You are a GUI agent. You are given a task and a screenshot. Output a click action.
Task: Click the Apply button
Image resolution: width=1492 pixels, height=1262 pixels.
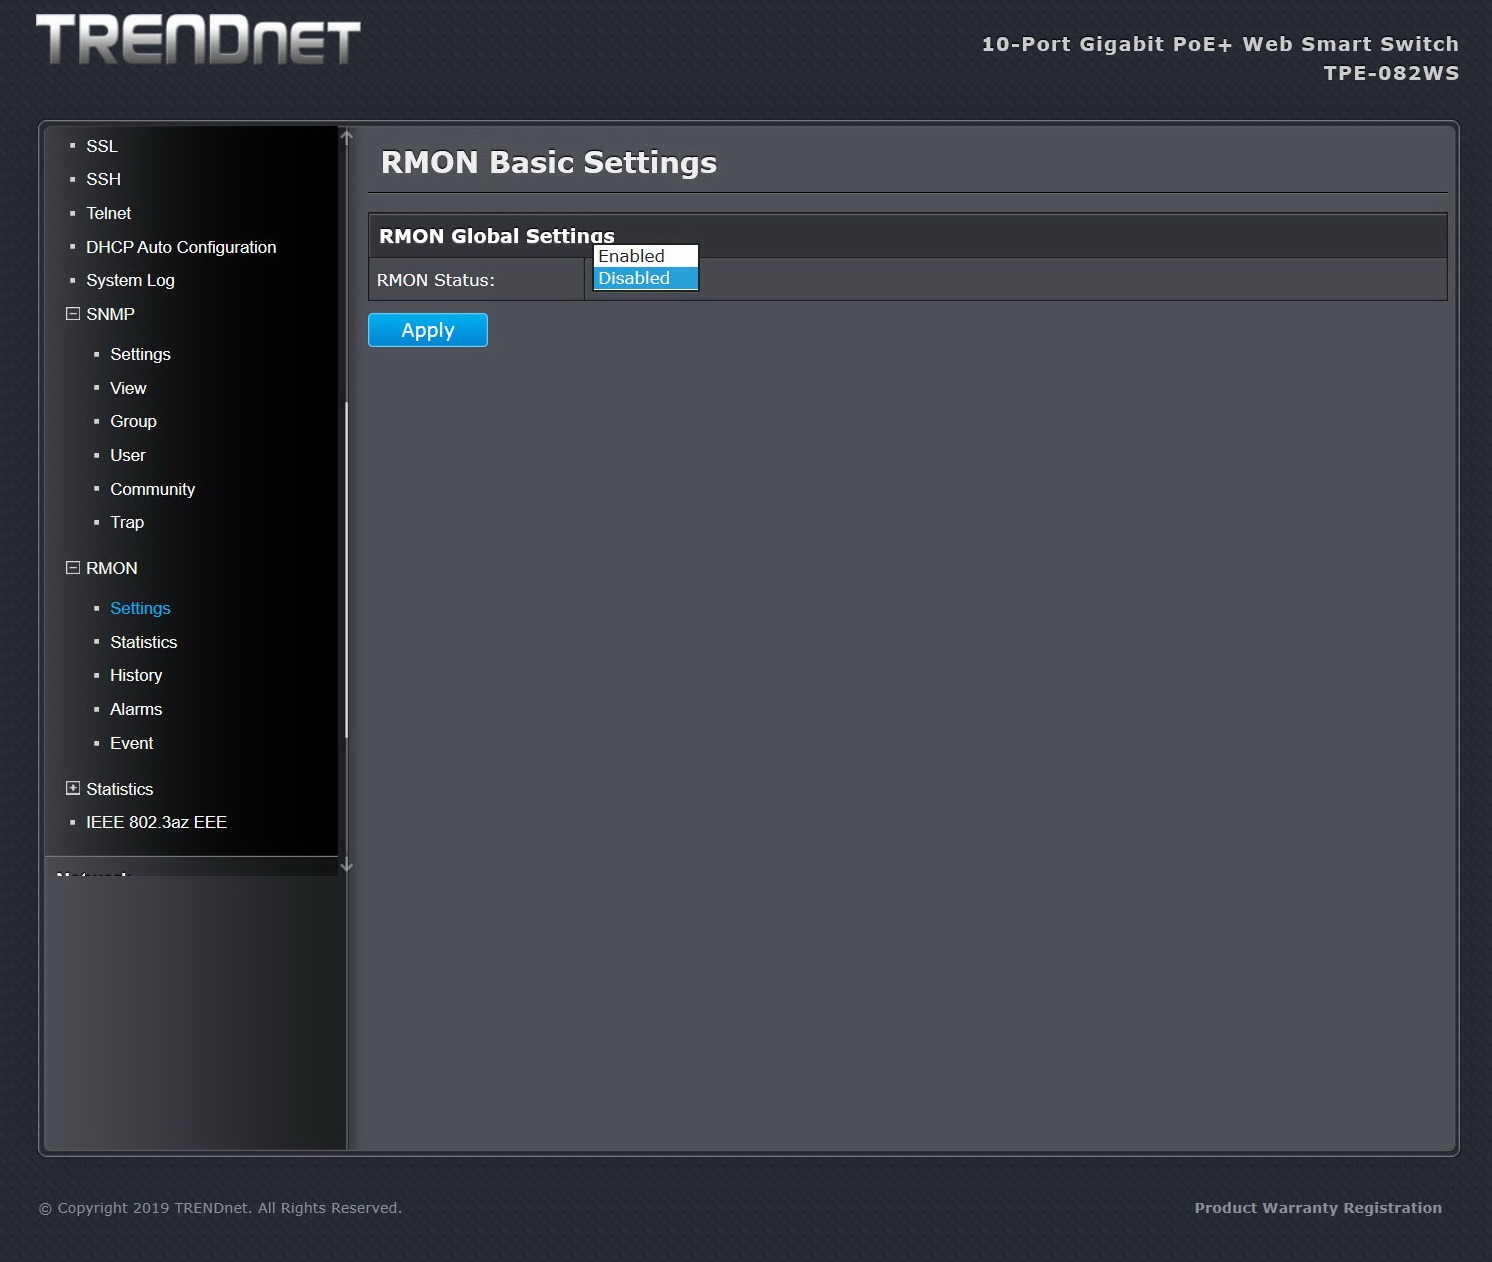(x=428, y=330)
